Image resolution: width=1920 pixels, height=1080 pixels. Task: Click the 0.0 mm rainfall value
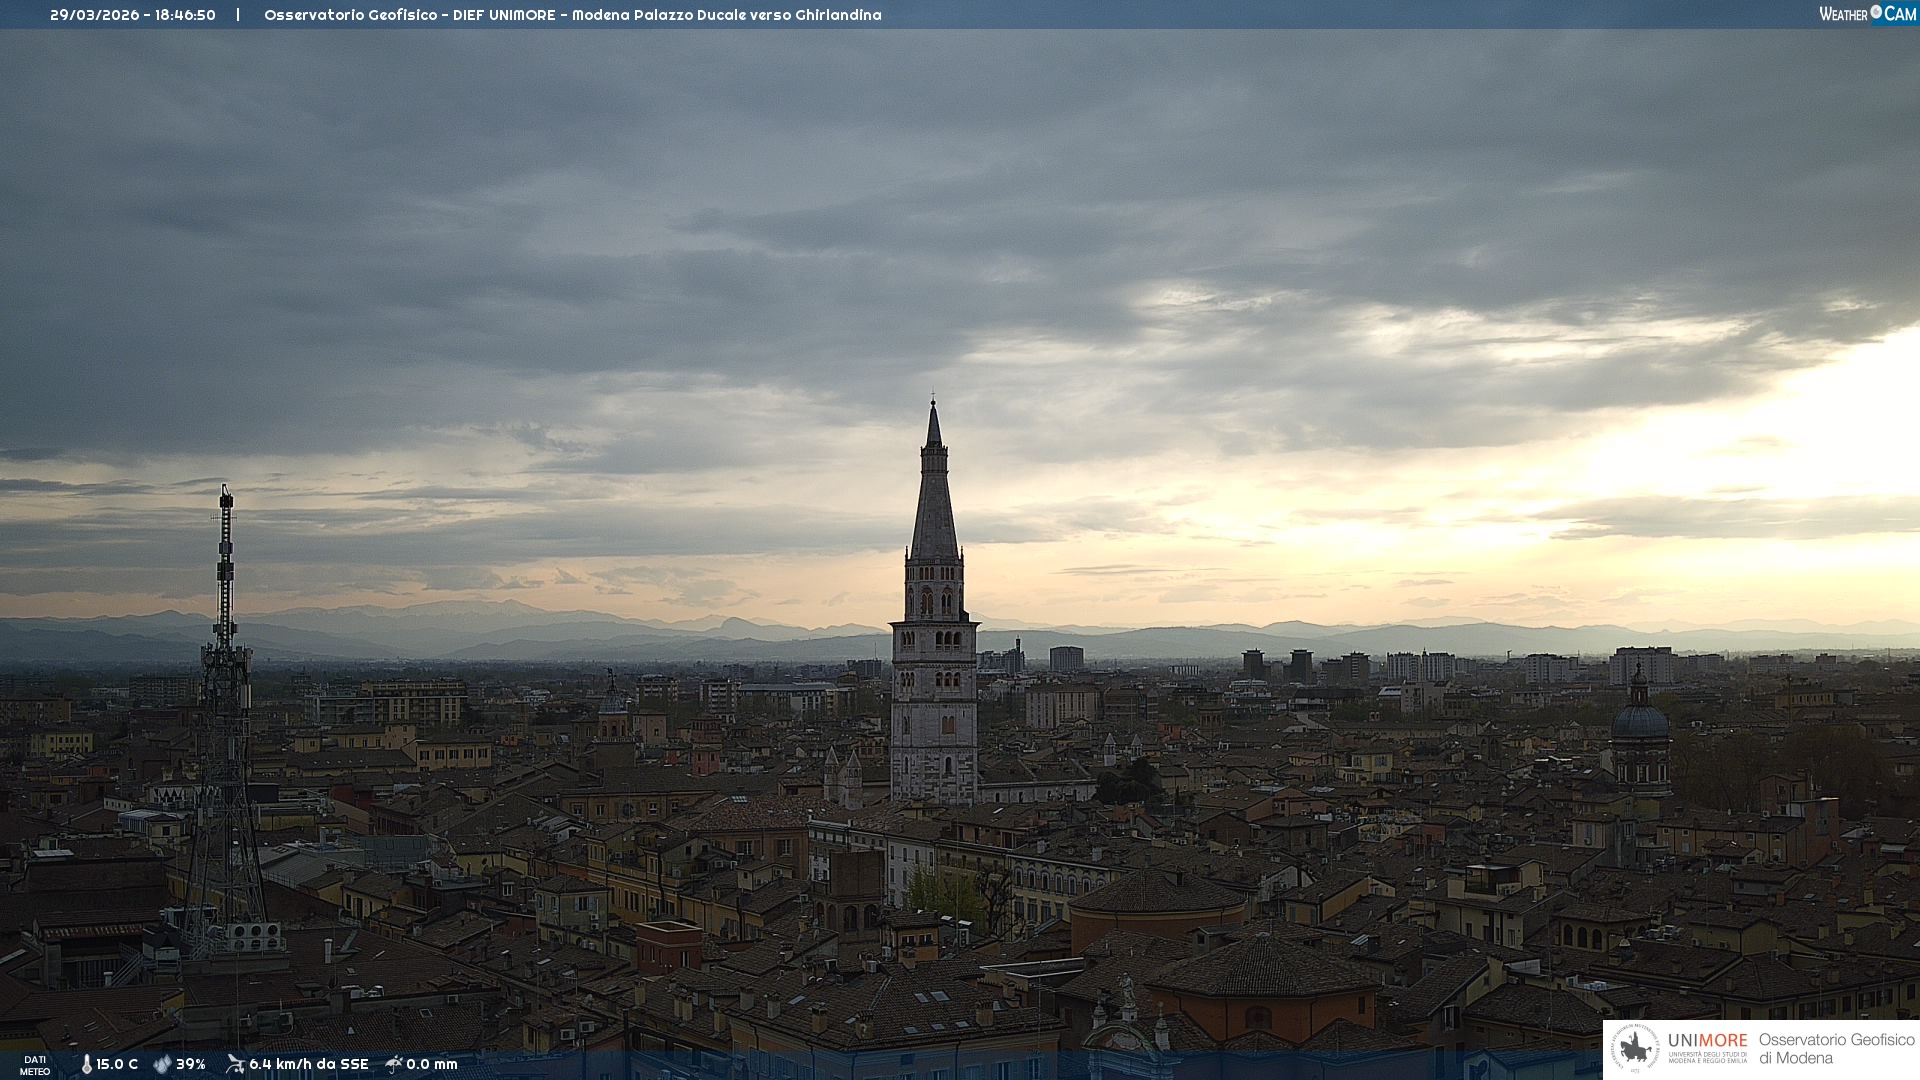(x=432, y=1064)
